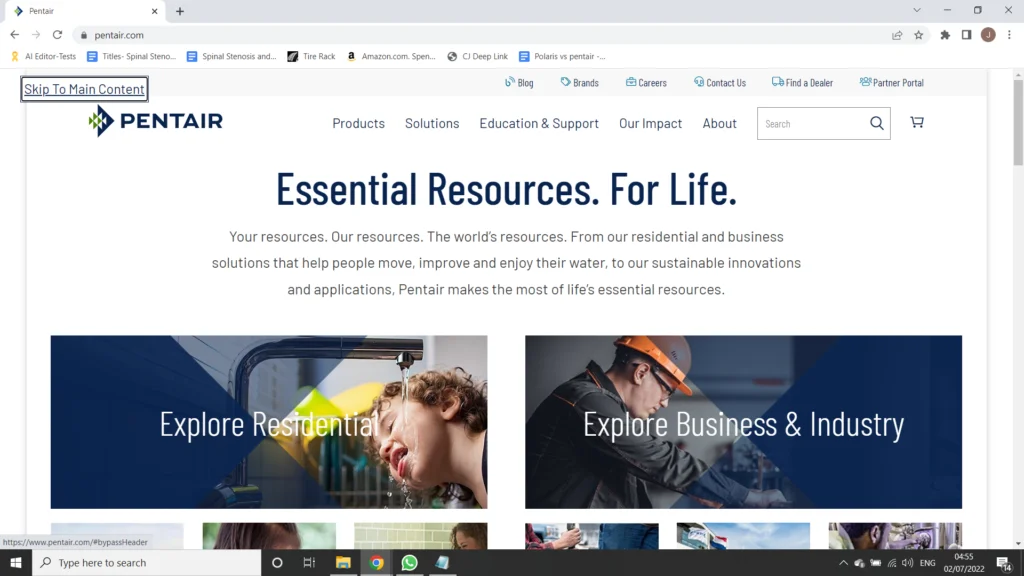Open a new browser tab
The width and height of the screenshot is (1024, 576).
180,11
